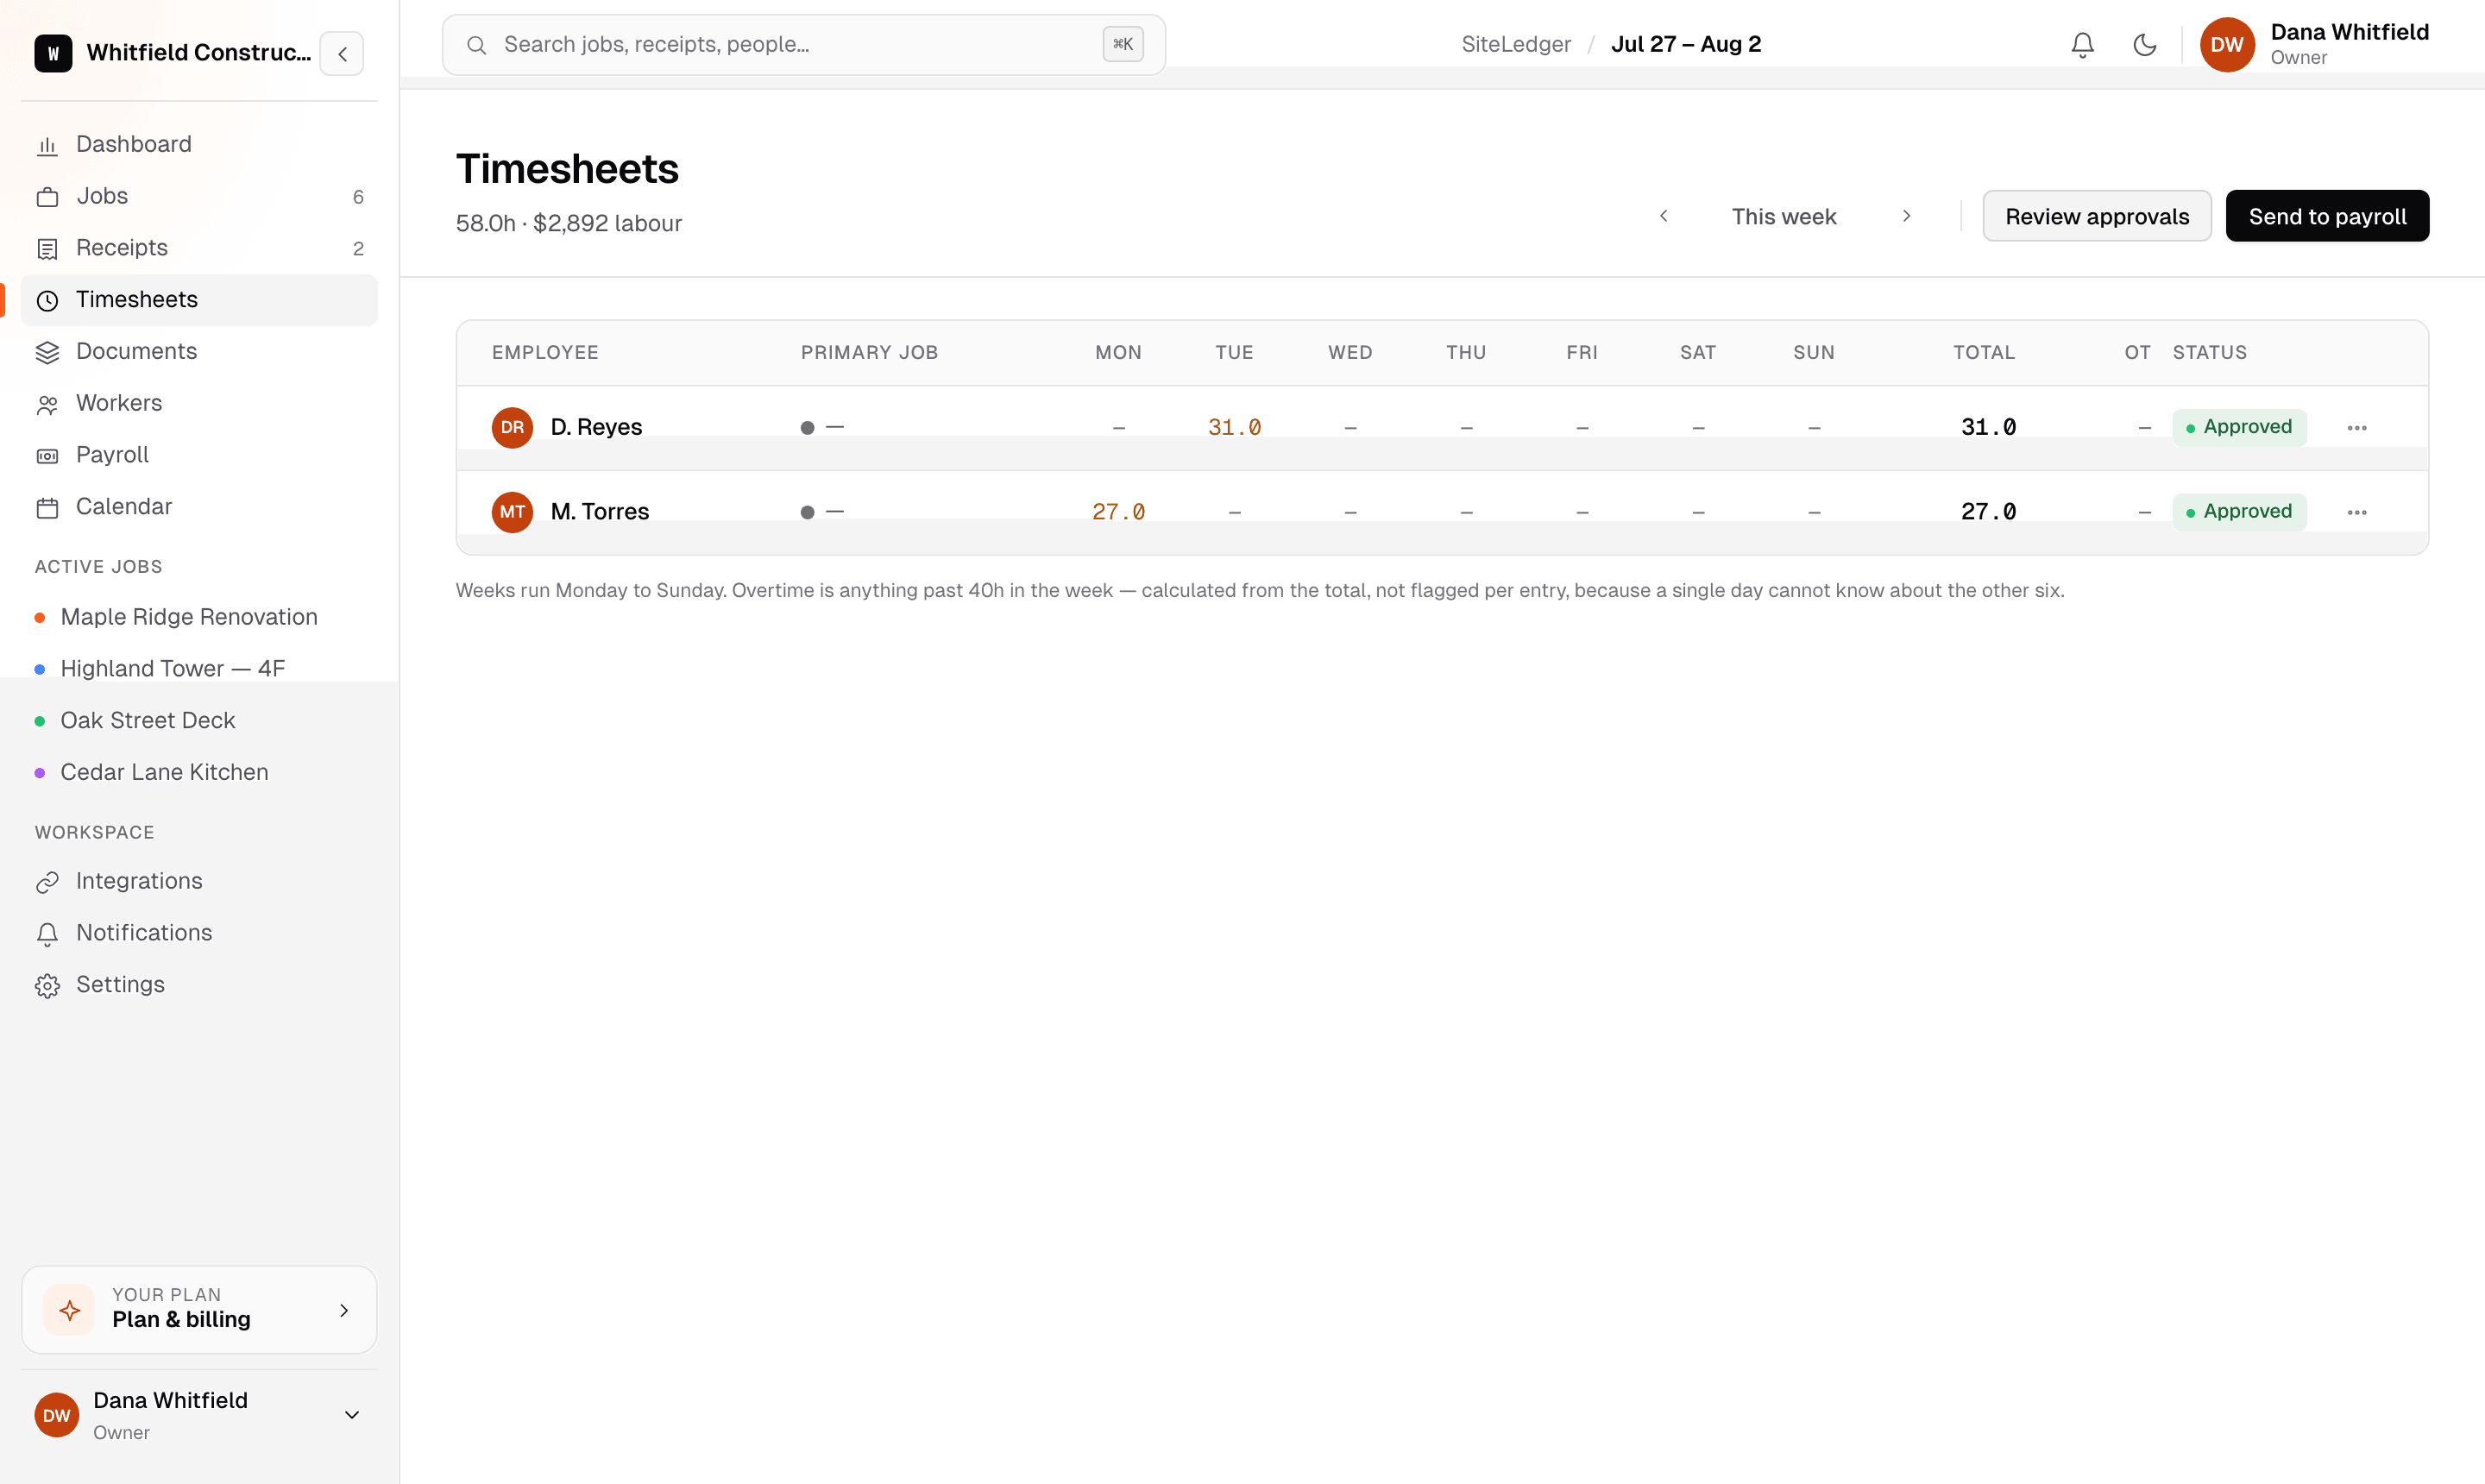Open Highland Tower — 4F job
This screenshot has height=1484, width=2485.
pyautogui.click(x=199, y=669)
